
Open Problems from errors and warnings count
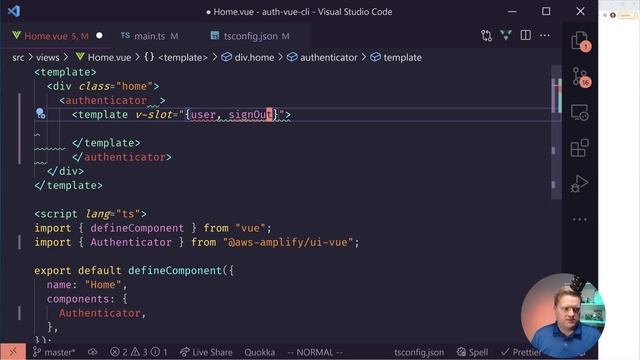(x=139, y=352)
